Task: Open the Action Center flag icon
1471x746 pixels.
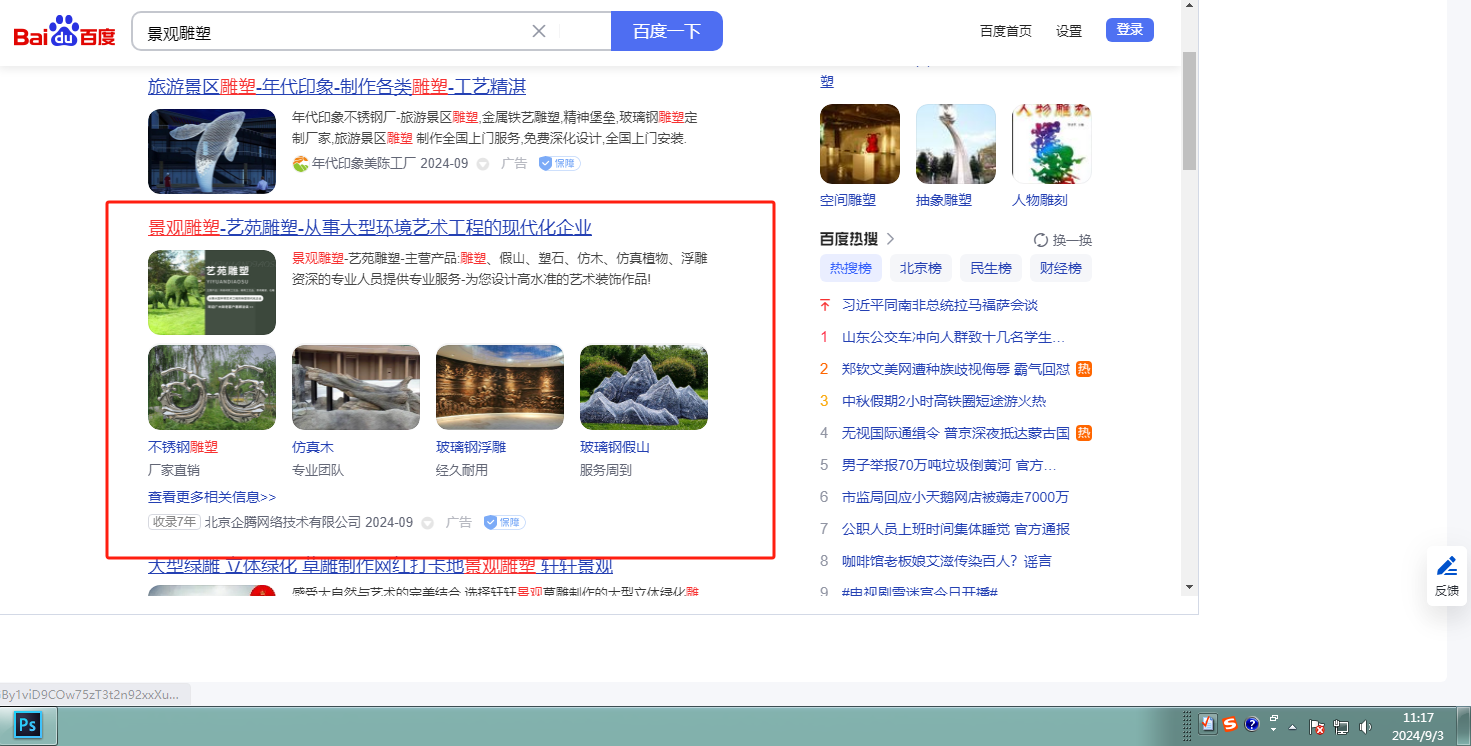Action: click(x=1317, y=727)
